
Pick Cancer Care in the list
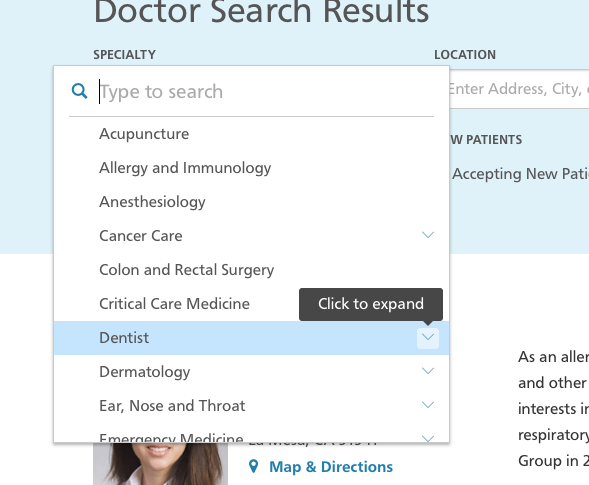click(x=237, y=236)
